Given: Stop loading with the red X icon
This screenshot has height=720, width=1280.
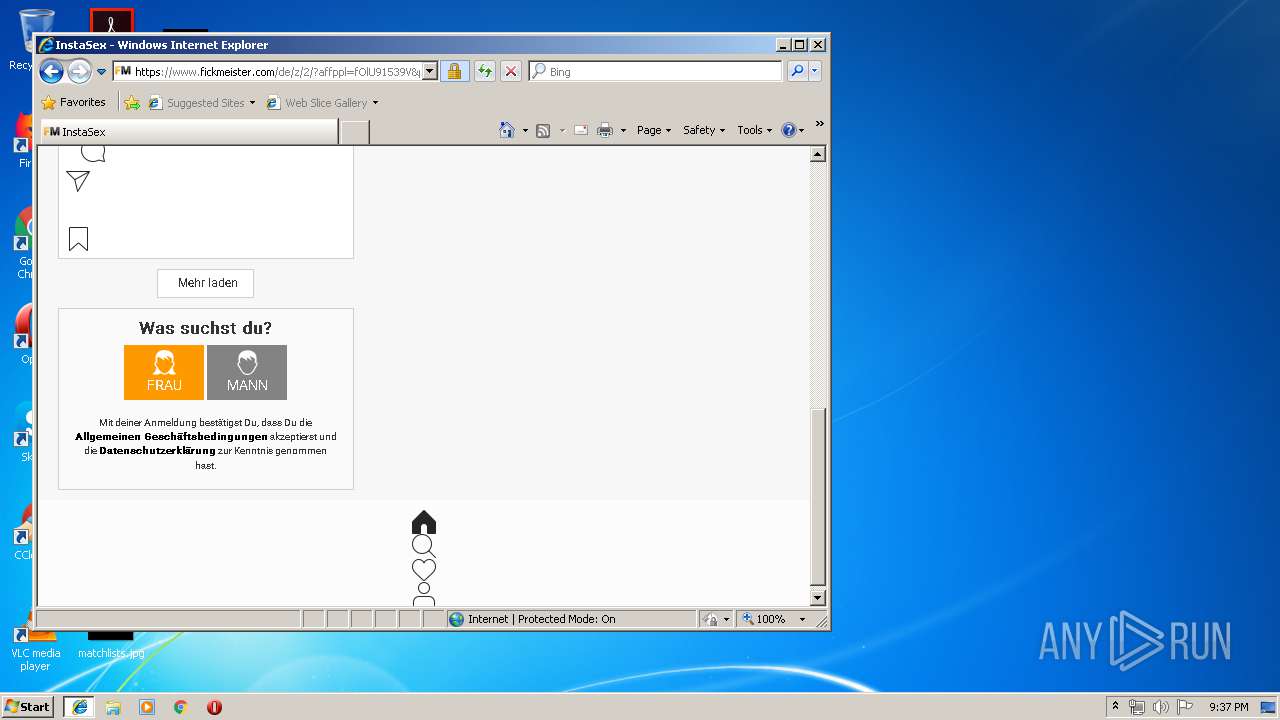Looking at the screenshot, I should click(x=510, y=71).
